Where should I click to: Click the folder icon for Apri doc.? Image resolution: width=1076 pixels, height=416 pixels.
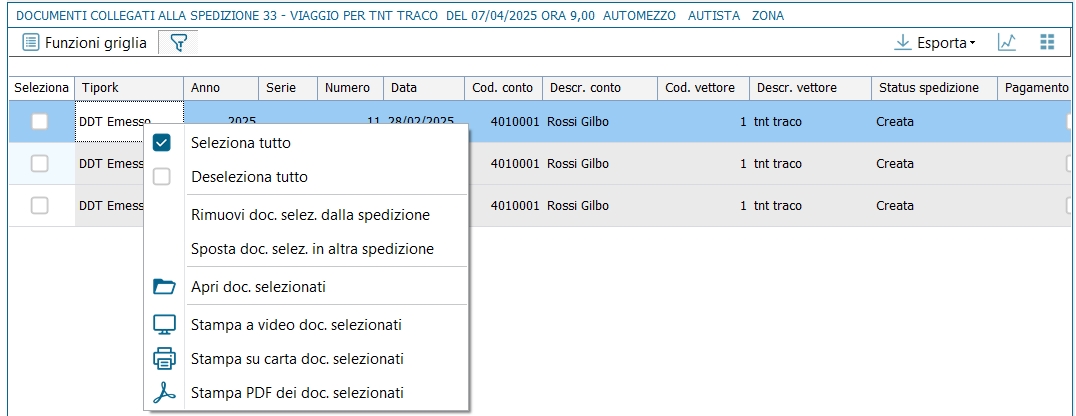pyautogui.click(x=164, y=287)
